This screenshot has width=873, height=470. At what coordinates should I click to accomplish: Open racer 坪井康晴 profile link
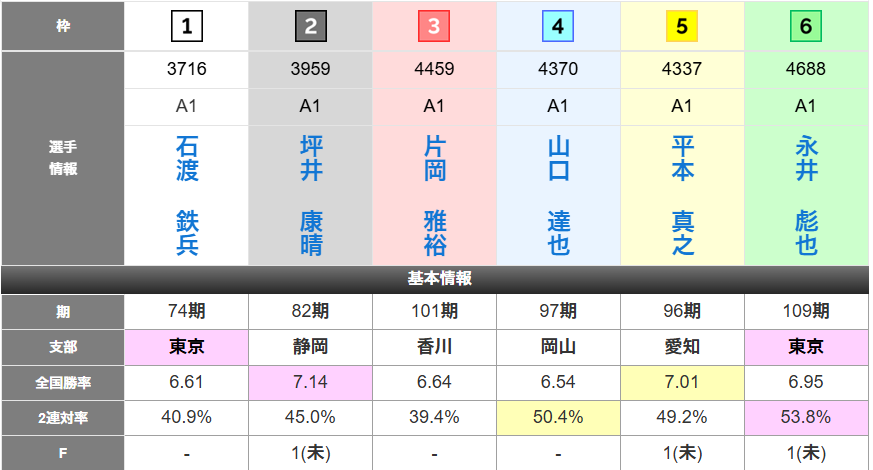[x=311, y=196]
